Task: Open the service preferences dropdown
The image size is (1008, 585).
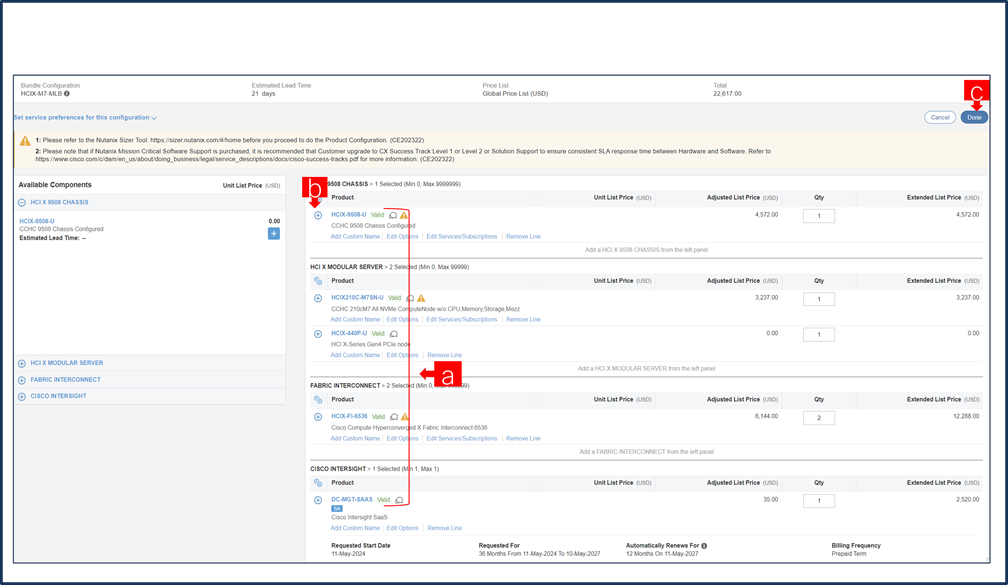Action: pyautogui.click(x=85, y=118)
